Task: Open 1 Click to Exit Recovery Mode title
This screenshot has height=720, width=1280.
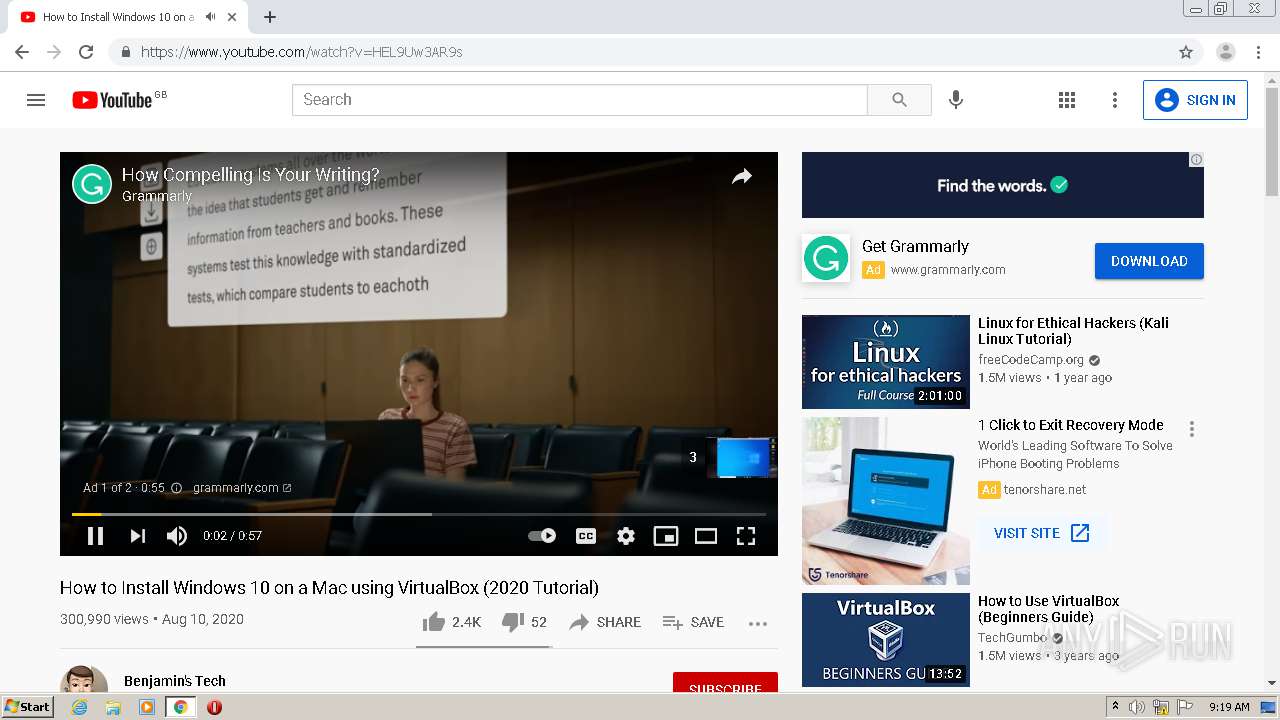Action: point(1071,425)
